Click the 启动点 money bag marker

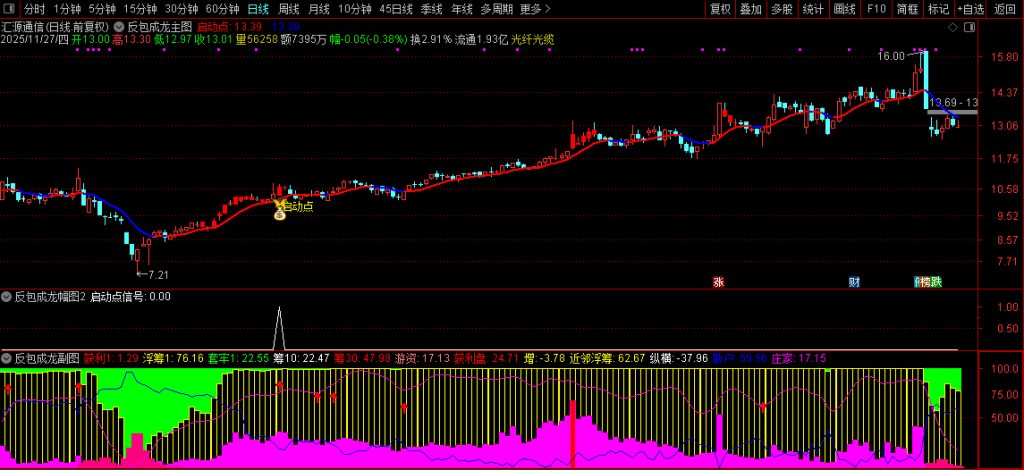(279, 210)
